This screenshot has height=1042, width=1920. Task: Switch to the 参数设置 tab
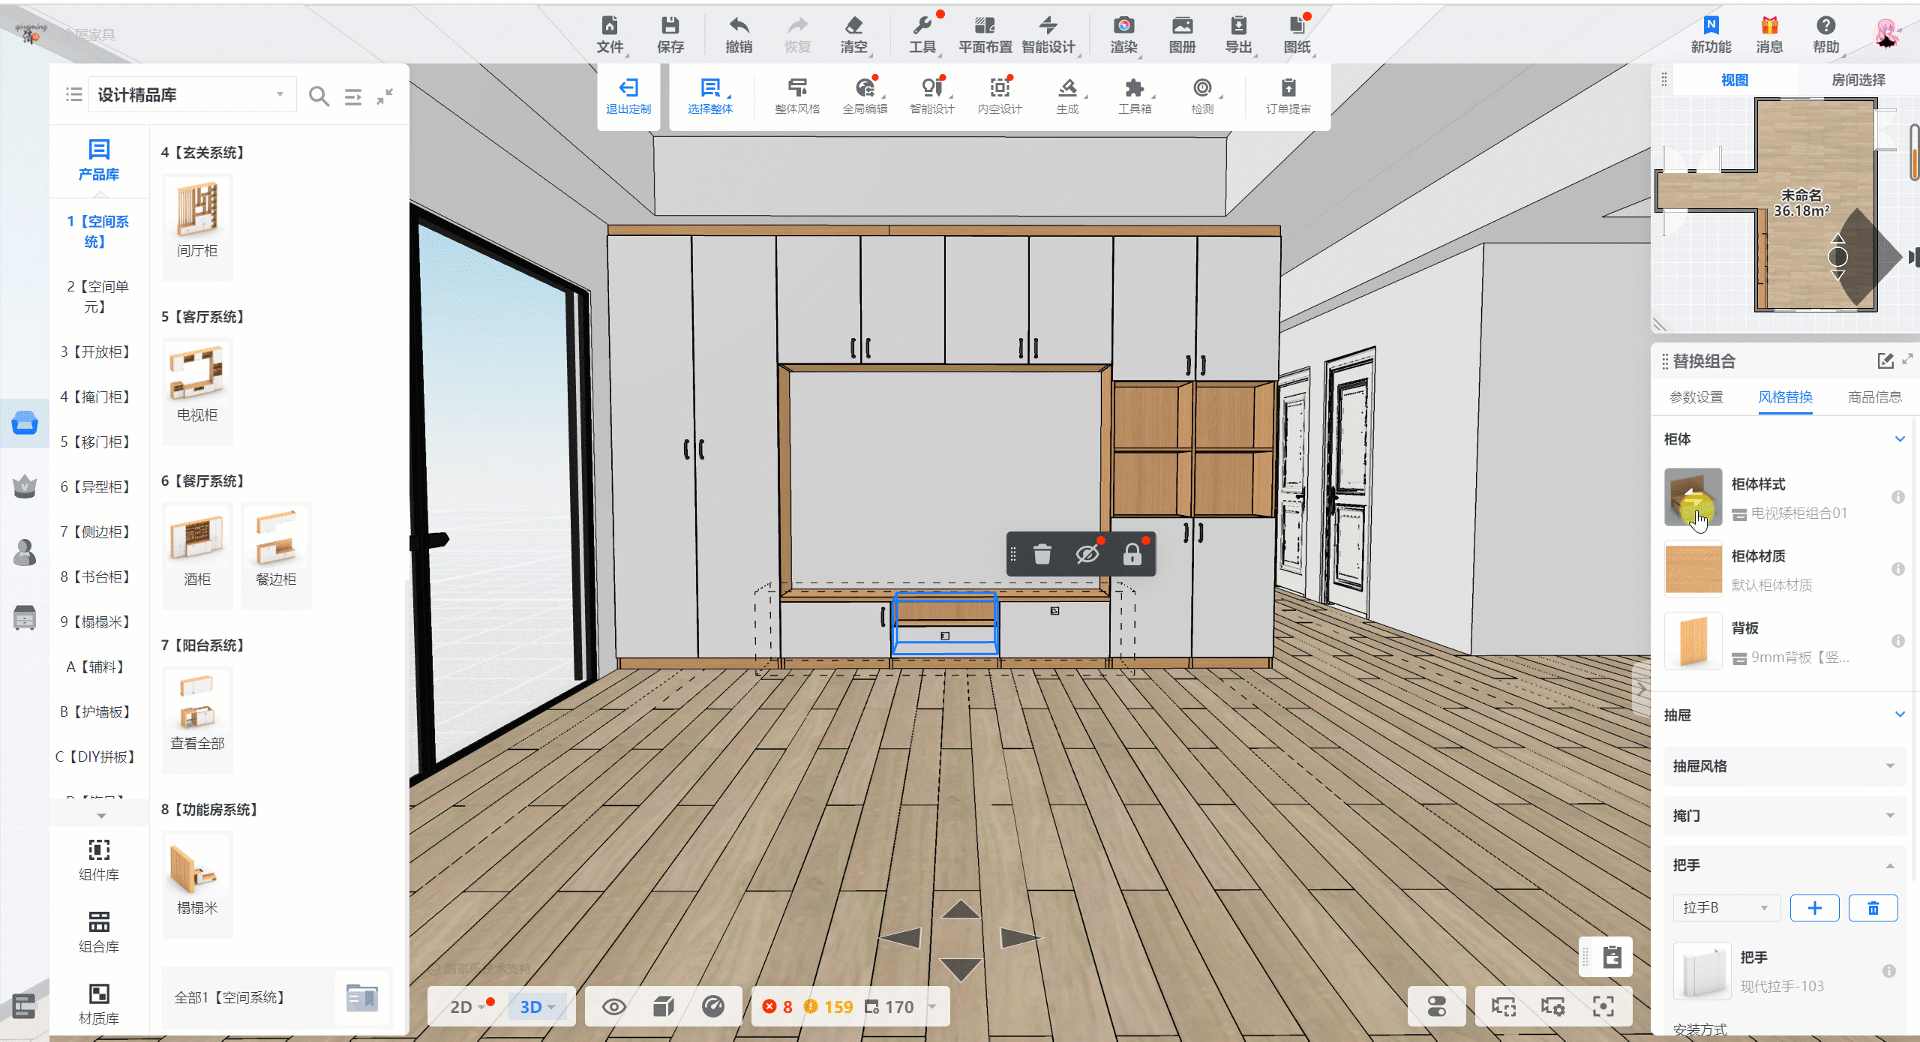coord(1696,397)
